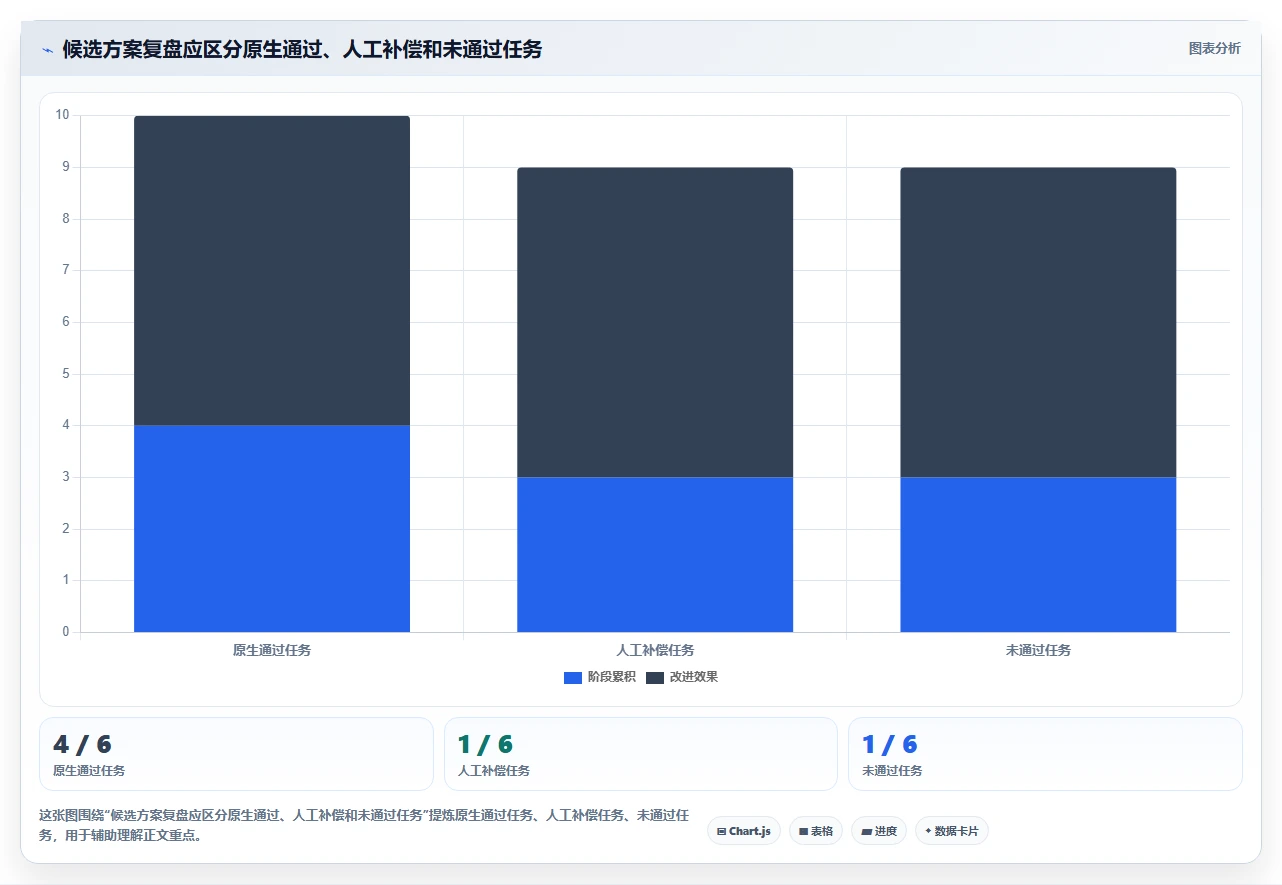The height and width of the screenshot is (885, 1282).
Task: Click the blue bar segment for 人工补偿任务
Action: (655, 555)
